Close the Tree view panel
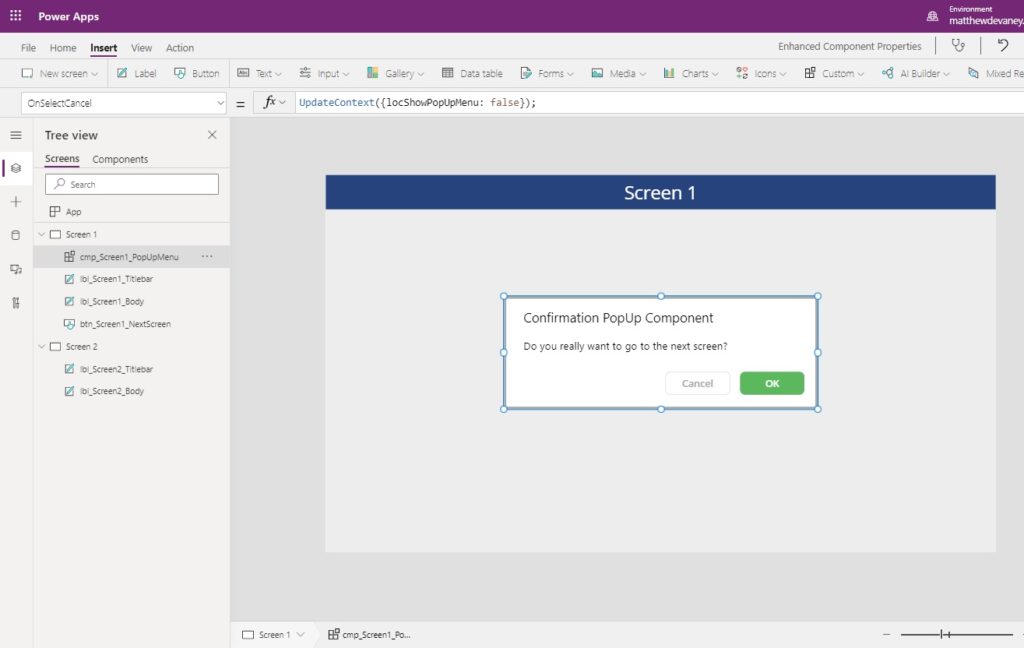The image size is (1024, 648). pyautogui.click(x=212, y=135)
